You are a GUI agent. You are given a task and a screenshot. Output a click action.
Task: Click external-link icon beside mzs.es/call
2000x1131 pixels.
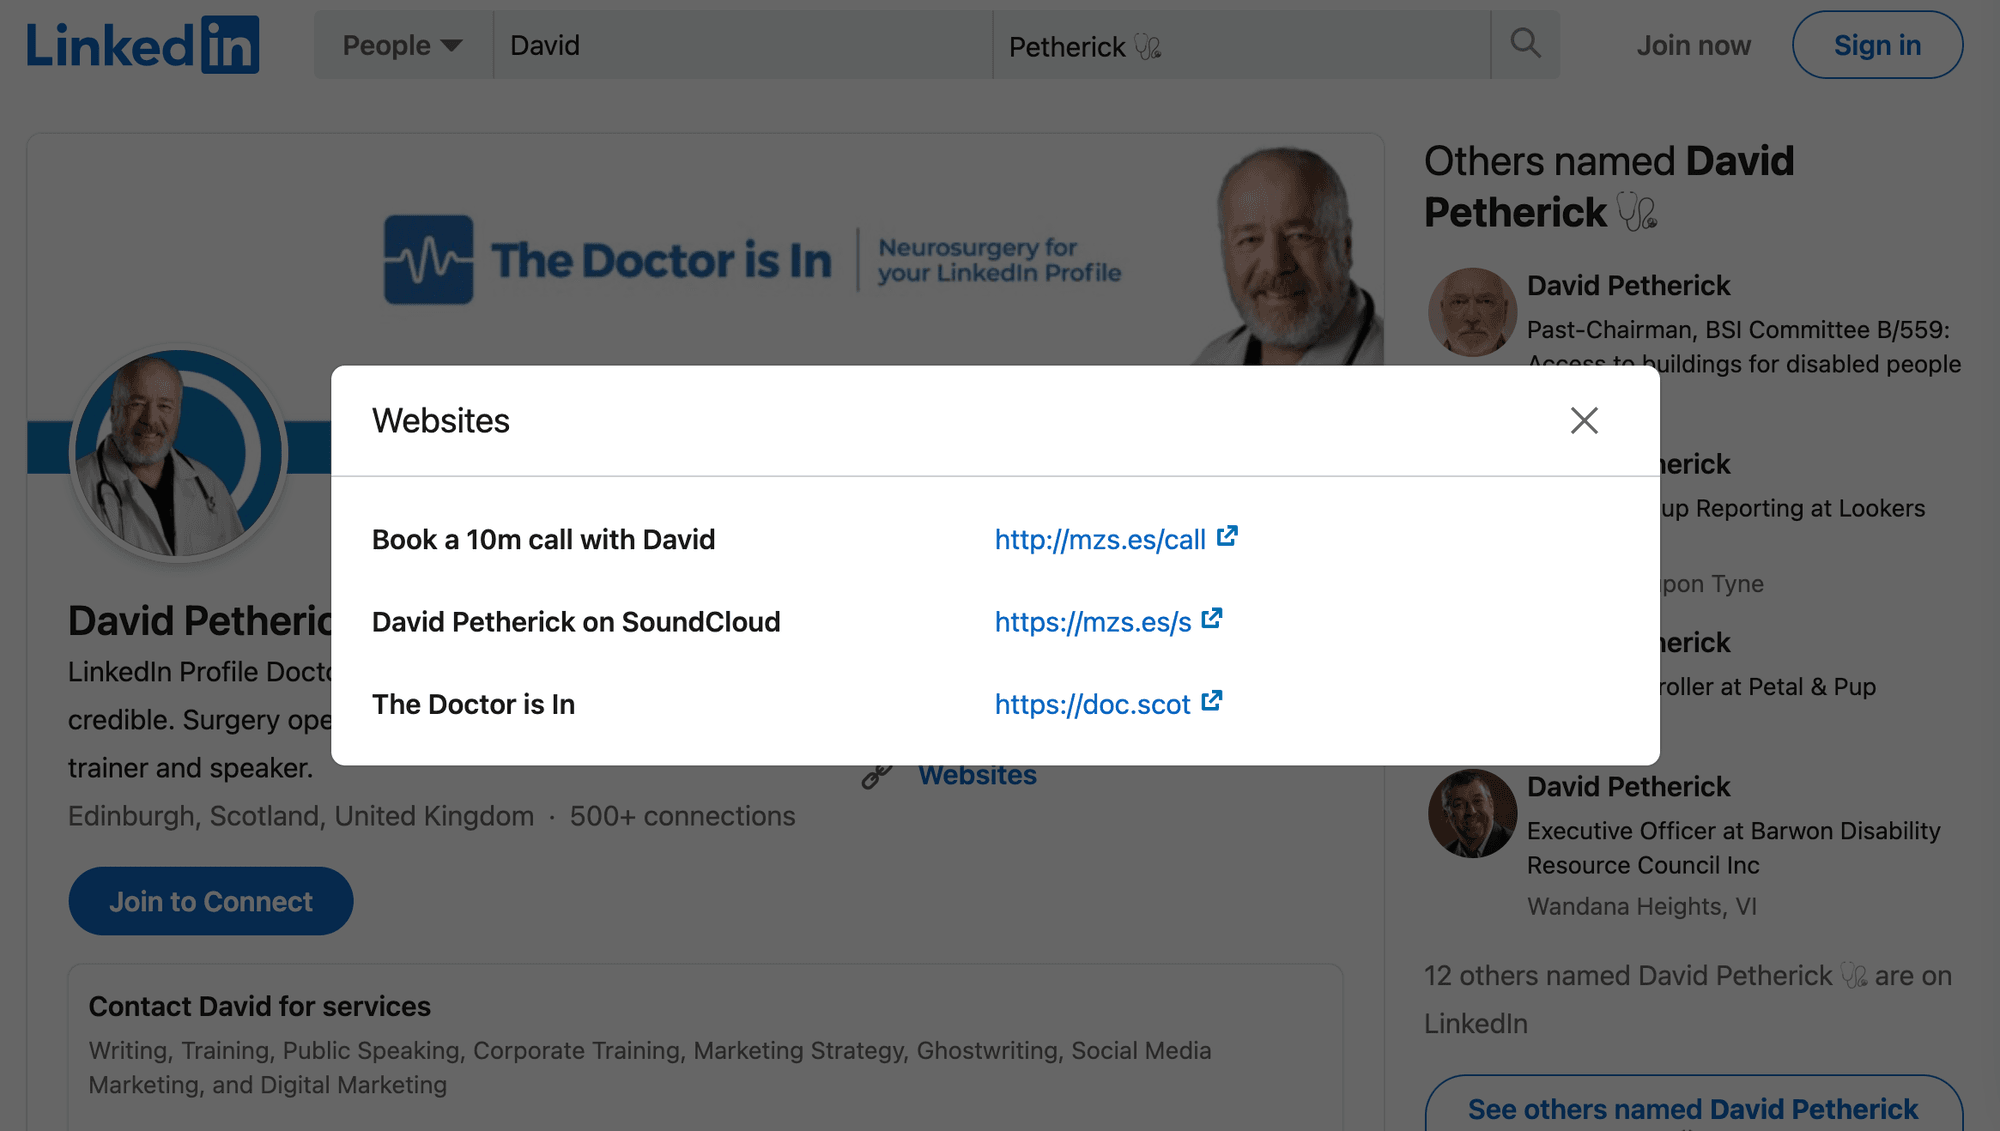coord(1227,537)
